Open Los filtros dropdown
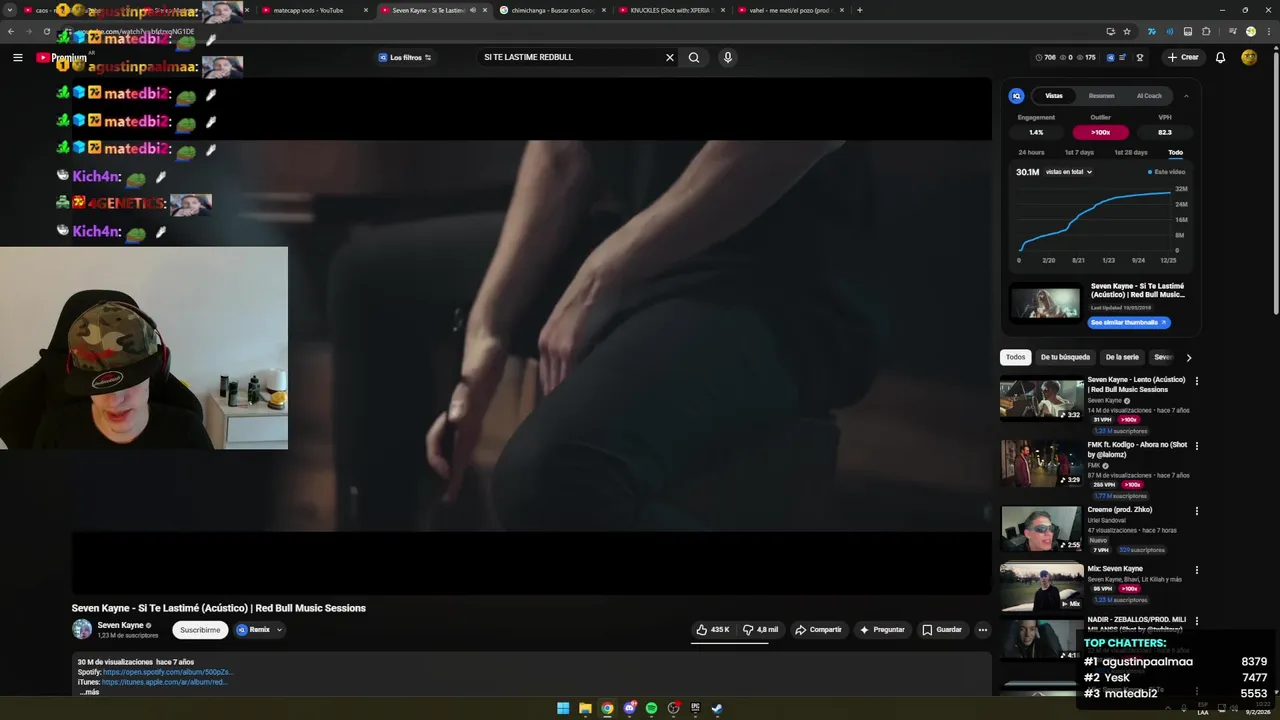This screenshot has height=720, width=1280. (405, 58)
